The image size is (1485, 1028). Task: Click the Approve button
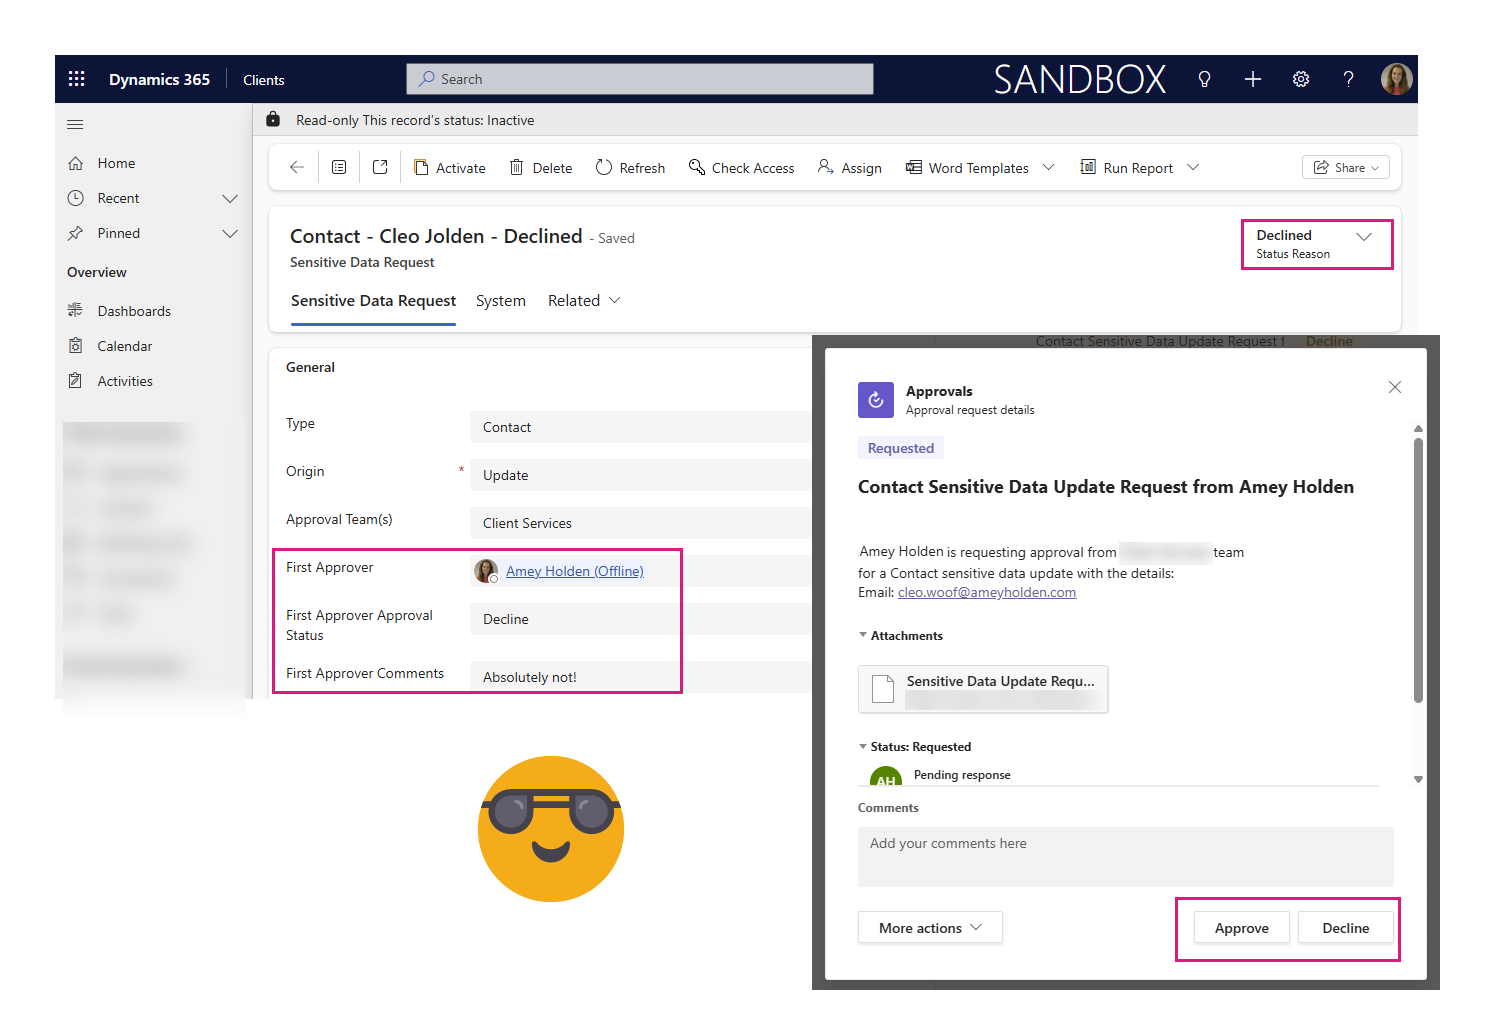point(1242,928)
